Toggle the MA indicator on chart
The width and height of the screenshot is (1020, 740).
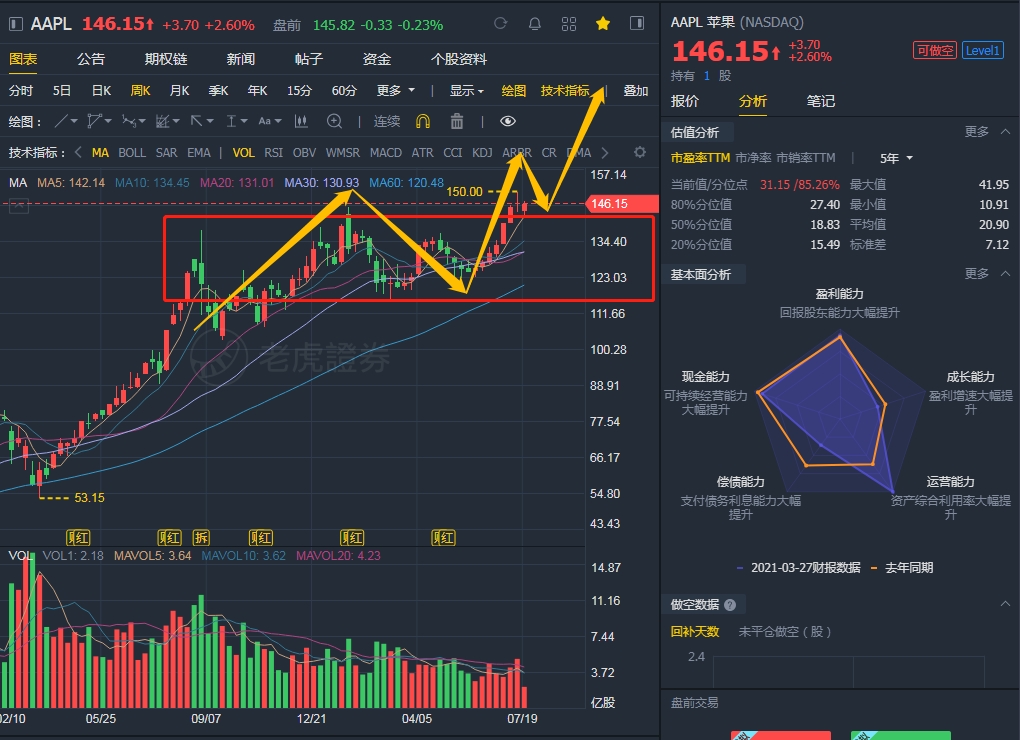[x=100, y=153]
